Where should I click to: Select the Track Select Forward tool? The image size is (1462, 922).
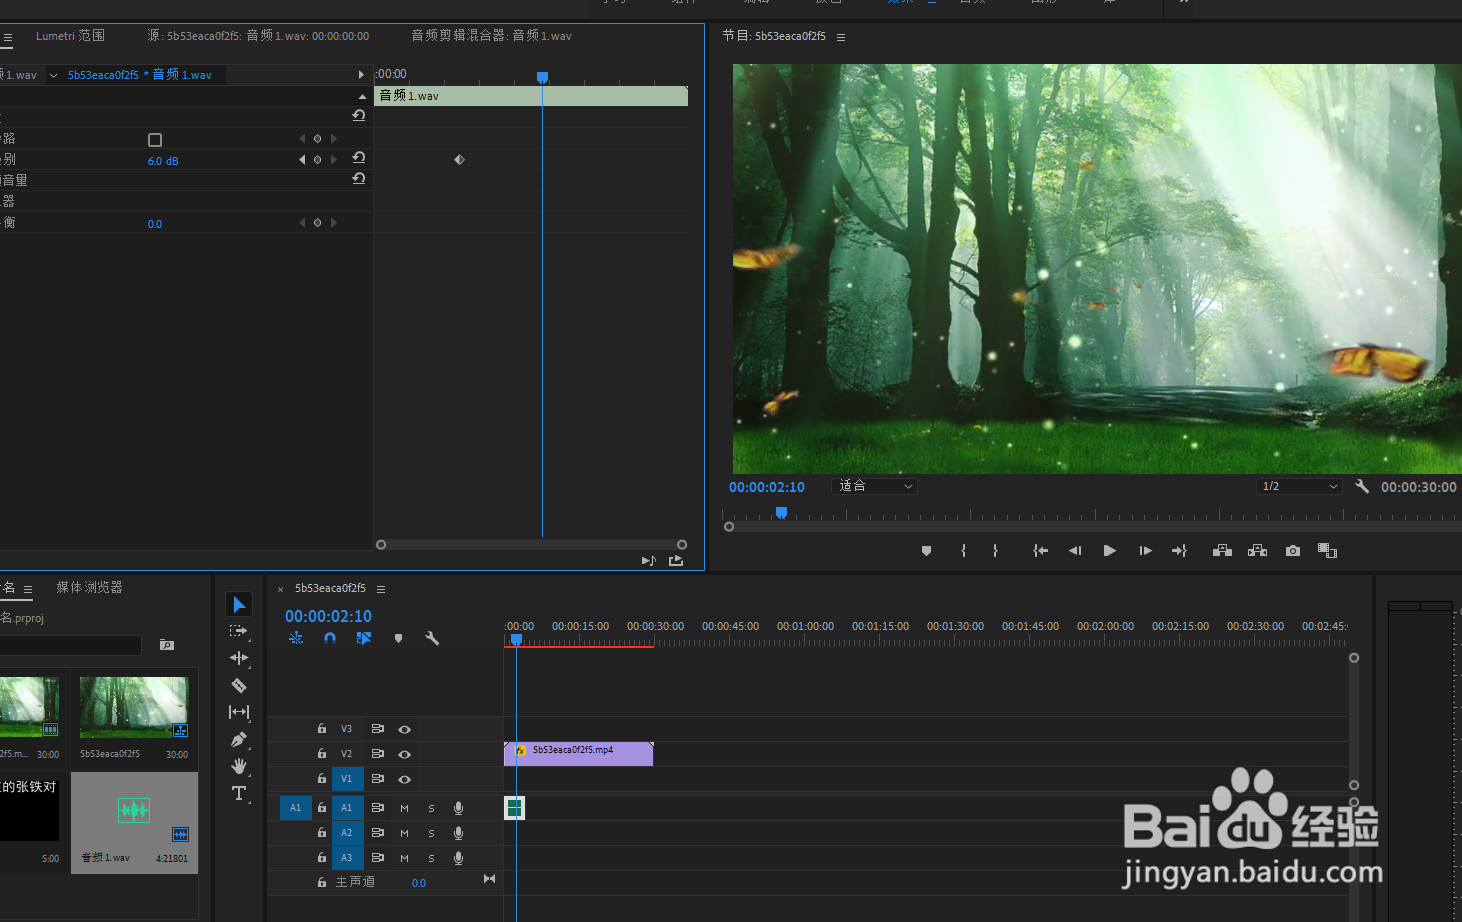(238, 631)
